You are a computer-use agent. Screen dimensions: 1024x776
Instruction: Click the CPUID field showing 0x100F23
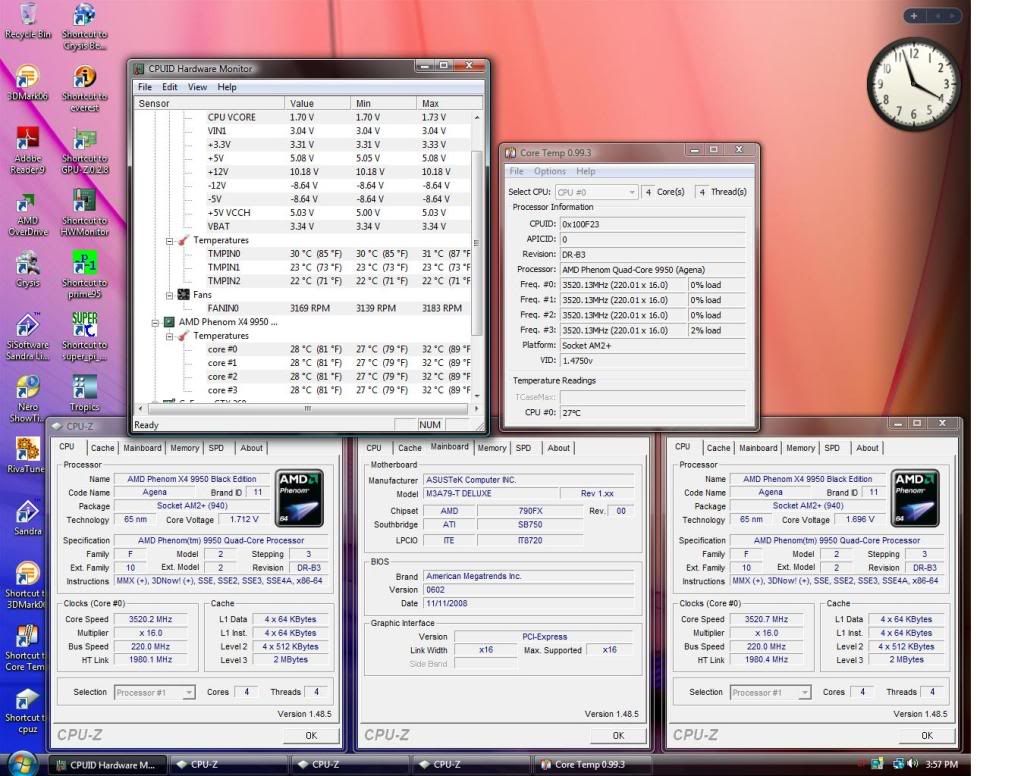click(652, 224)
